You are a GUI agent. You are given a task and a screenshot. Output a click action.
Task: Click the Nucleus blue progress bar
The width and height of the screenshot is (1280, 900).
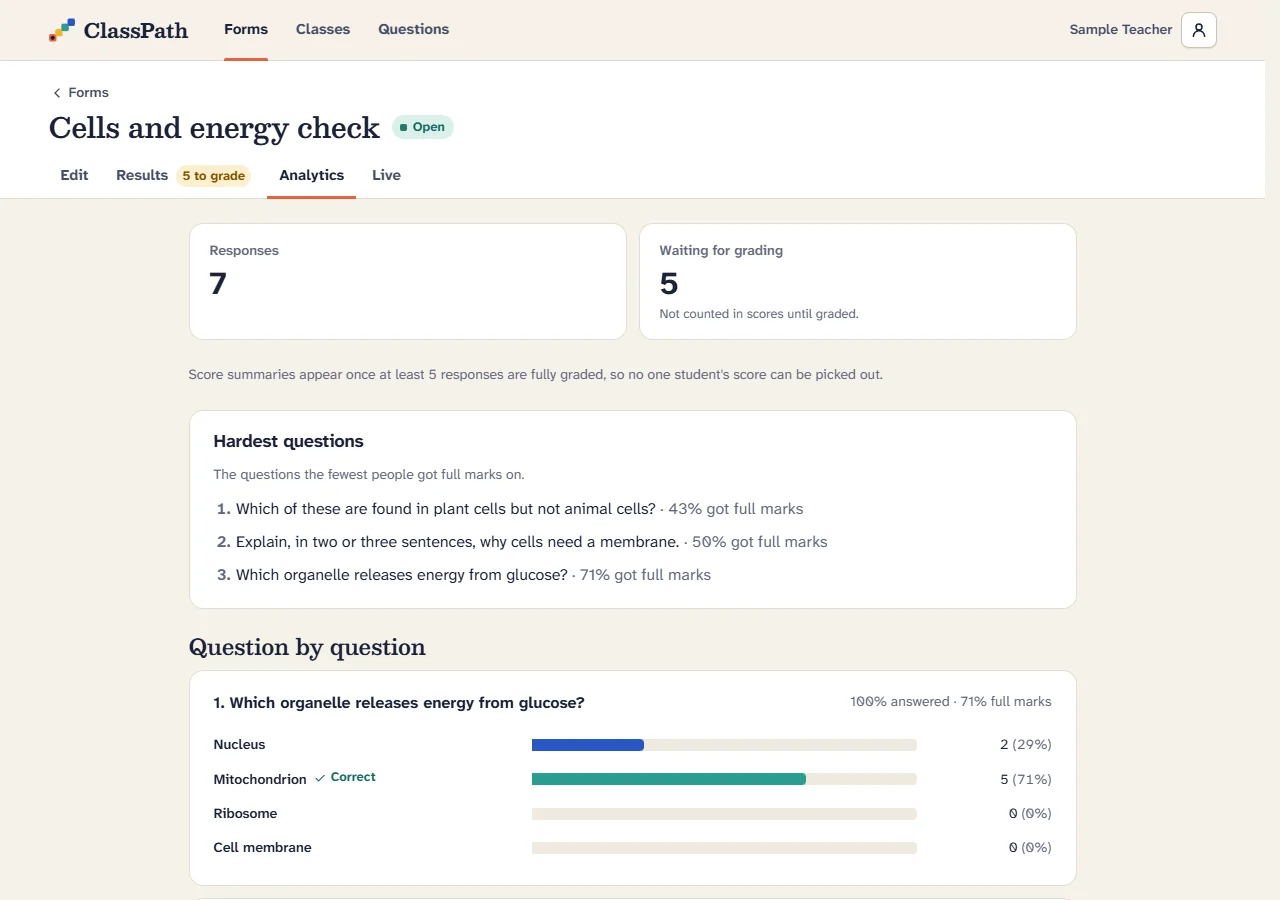pyautogui.click(x=588, y=745)
